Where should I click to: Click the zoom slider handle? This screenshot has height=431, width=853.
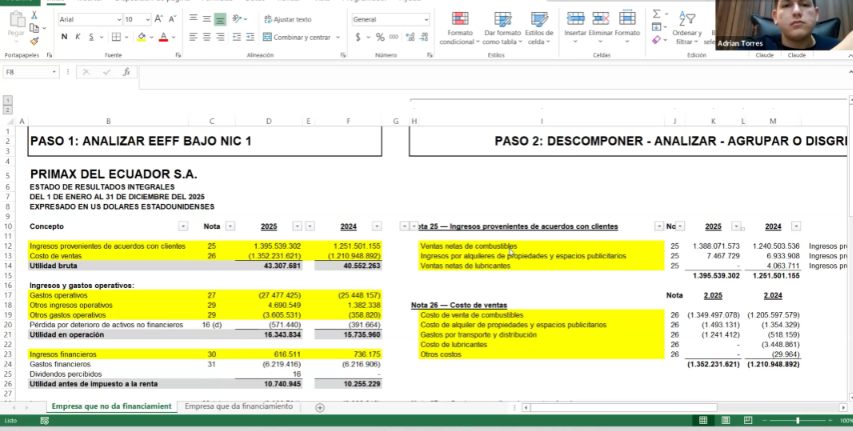(x=798, y=421)
